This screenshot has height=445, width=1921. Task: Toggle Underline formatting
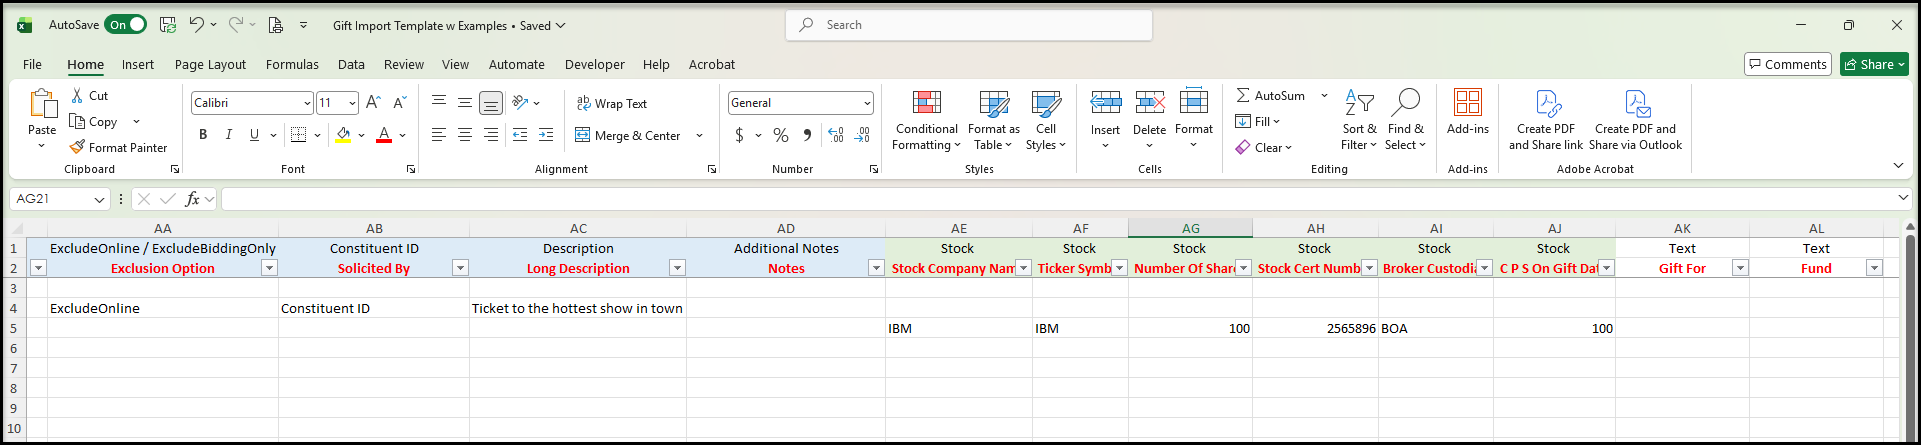(x=254, y=135)
